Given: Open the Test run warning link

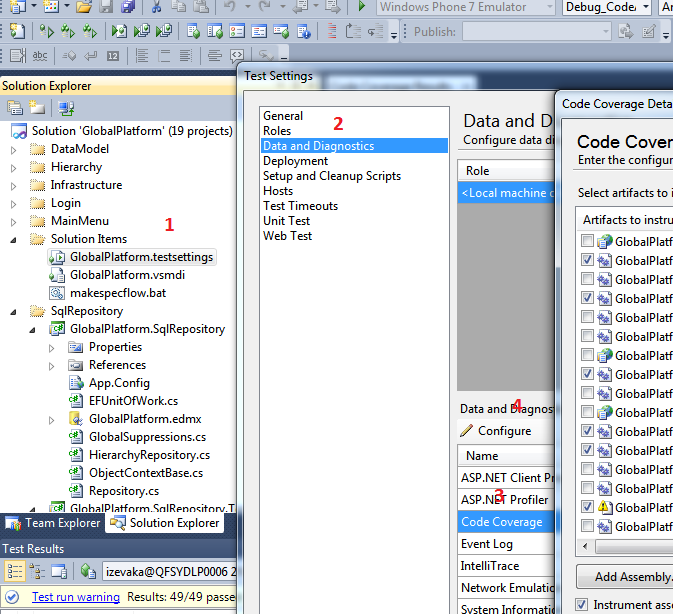Looking at the screenshot, I should pos(76,597).
